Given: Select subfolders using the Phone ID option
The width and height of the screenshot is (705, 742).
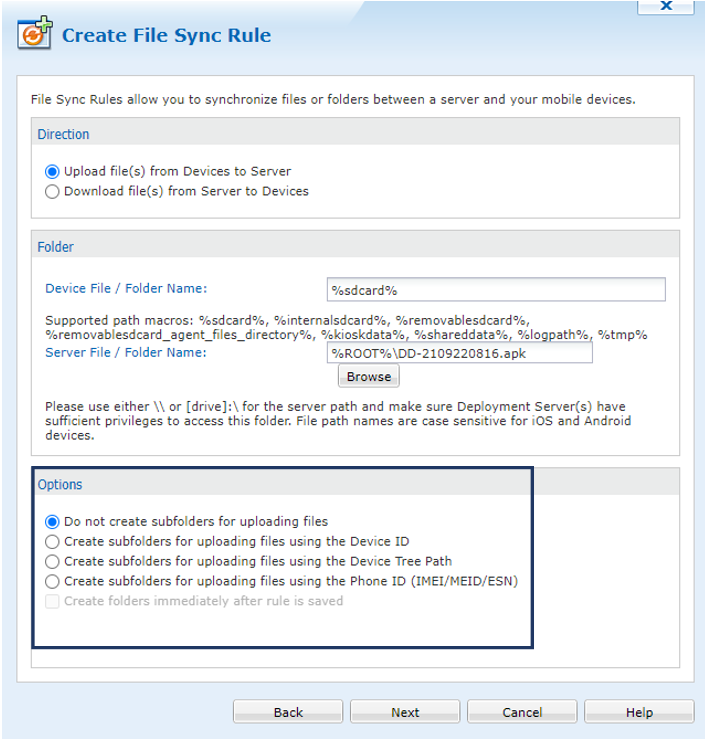Looking at the screenshot, I should click(x=52, y=581).
